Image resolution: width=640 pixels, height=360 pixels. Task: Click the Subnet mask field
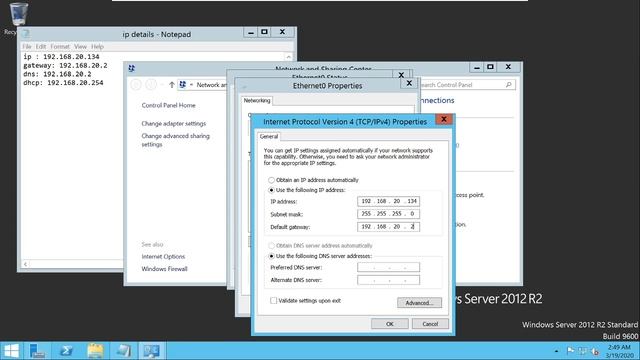click(388, 214)
